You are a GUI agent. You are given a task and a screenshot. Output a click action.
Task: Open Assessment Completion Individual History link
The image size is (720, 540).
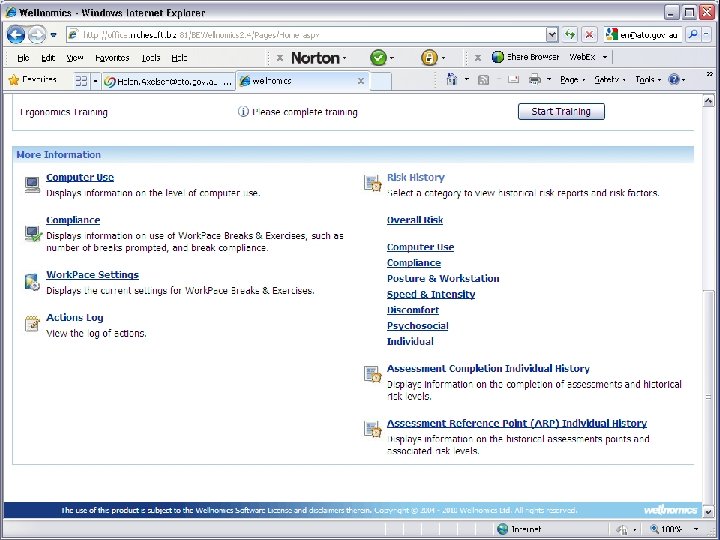tap(488, 368)
